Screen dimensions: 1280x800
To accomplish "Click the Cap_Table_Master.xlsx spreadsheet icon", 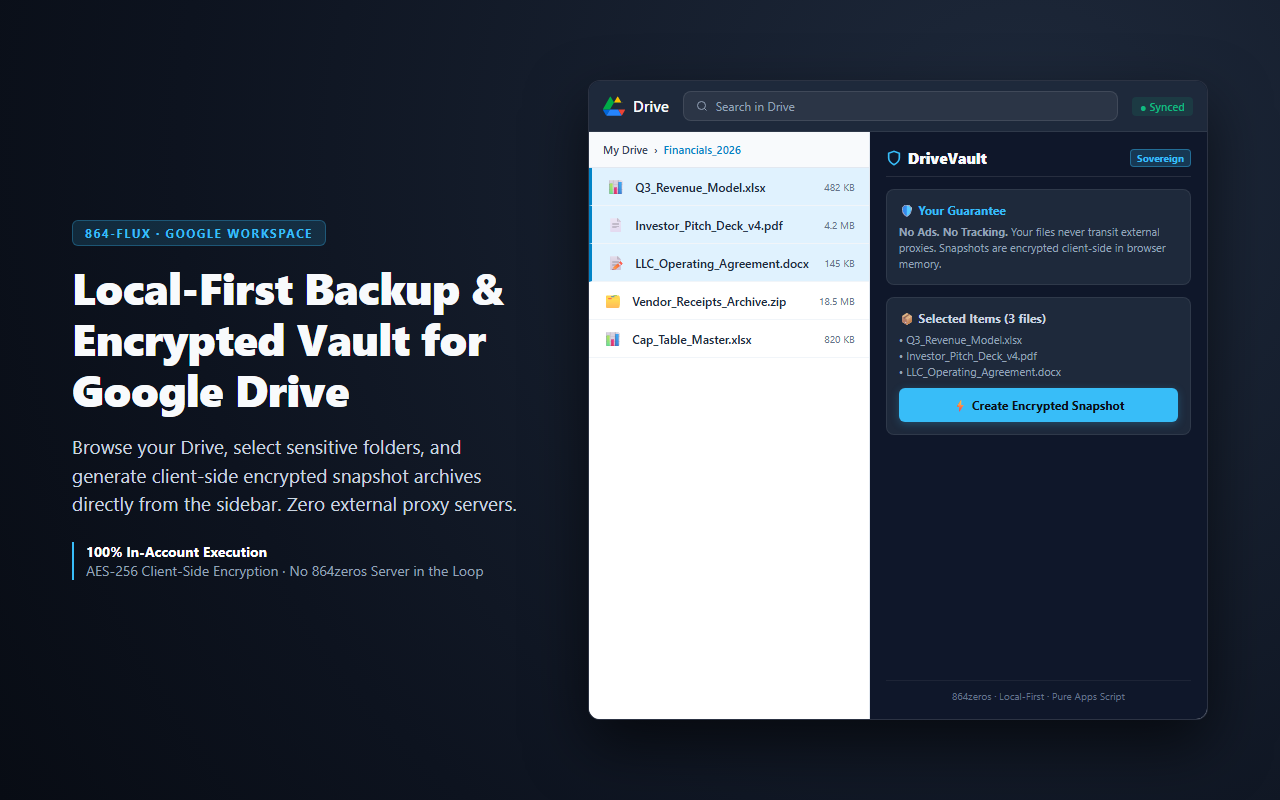I will click(x=612, y=339).
